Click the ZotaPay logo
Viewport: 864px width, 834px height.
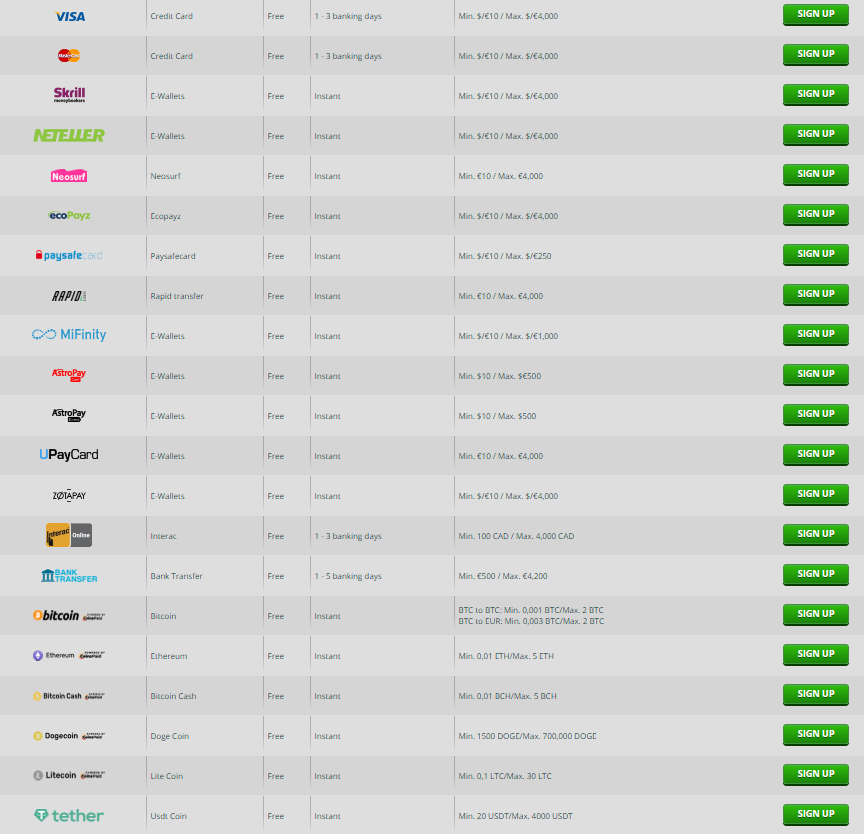tap(69, 495)
